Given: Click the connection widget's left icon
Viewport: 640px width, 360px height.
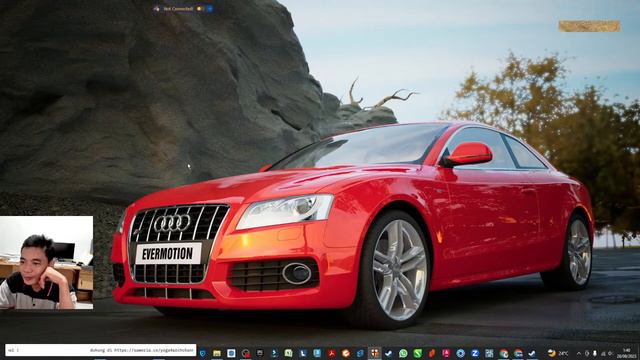Looking at the screenshot, I should pyautogui.click(x=156, y=9).
